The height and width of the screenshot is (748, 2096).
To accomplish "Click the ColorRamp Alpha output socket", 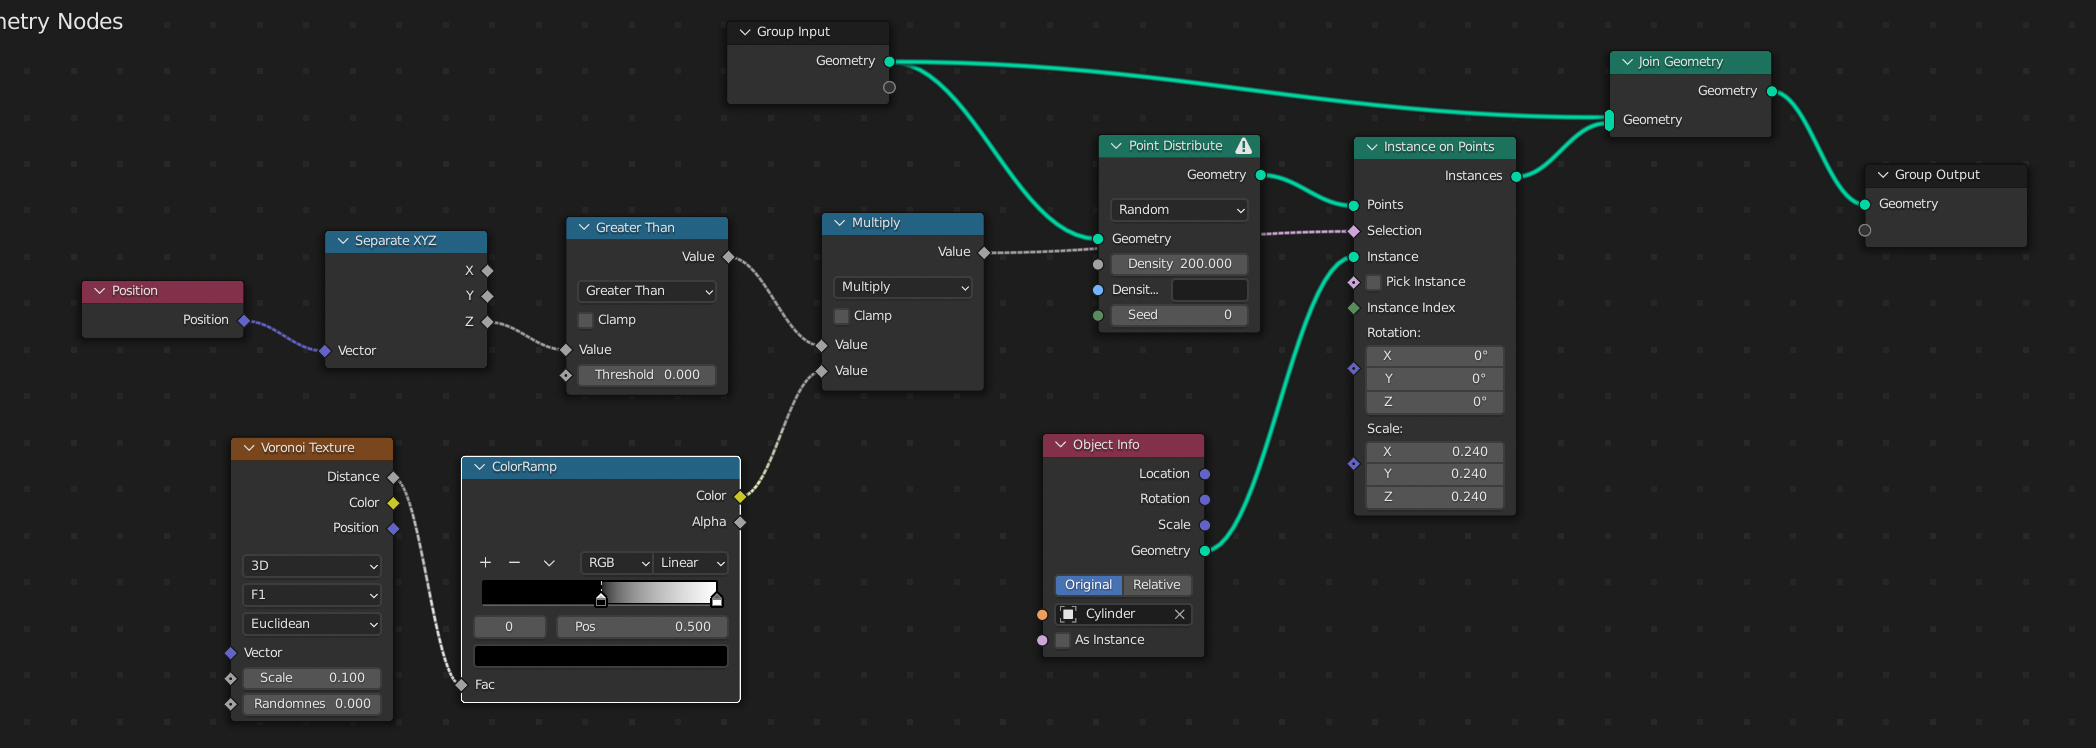I will [x=740, y=522].
